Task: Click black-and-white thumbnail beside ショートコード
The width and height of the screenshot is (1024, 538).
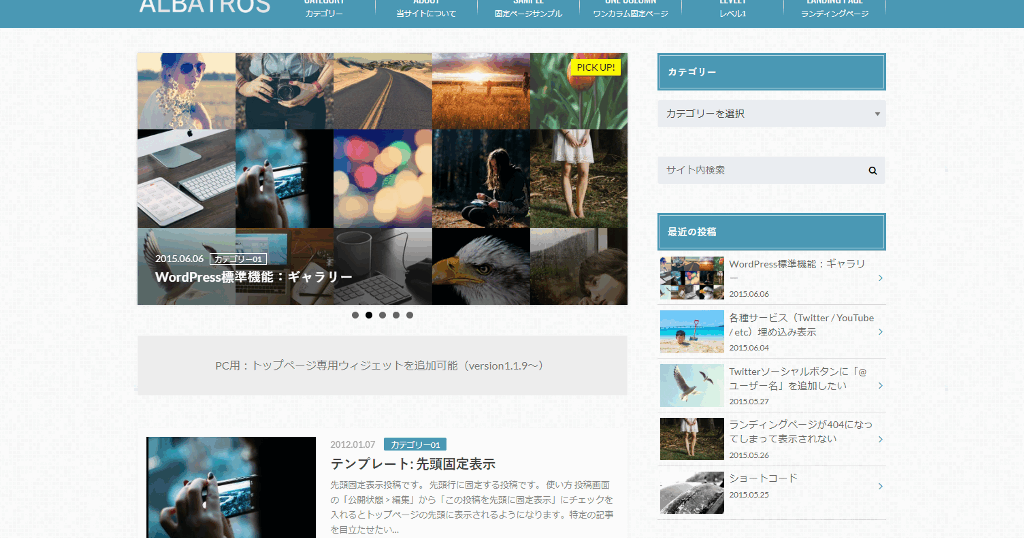Action: pyautogui.click(x=692, y=492)
